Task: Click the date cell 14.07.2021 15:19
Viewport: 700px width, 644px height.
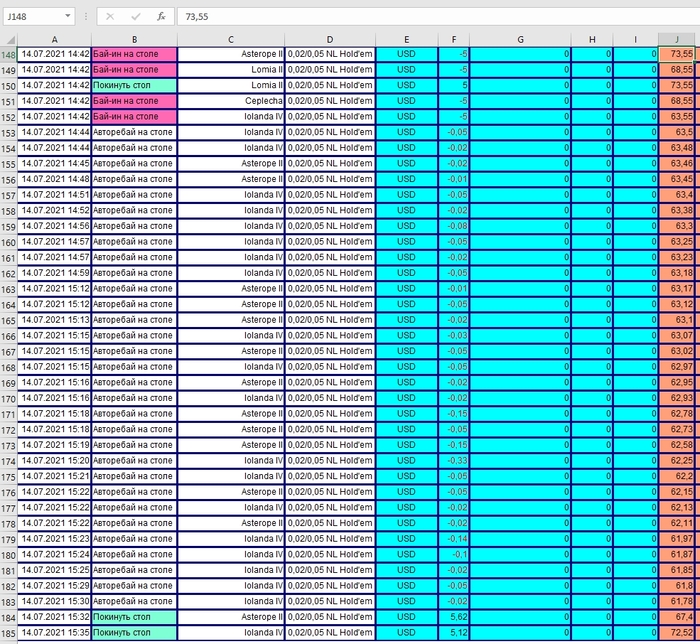Action: [54, 445]
